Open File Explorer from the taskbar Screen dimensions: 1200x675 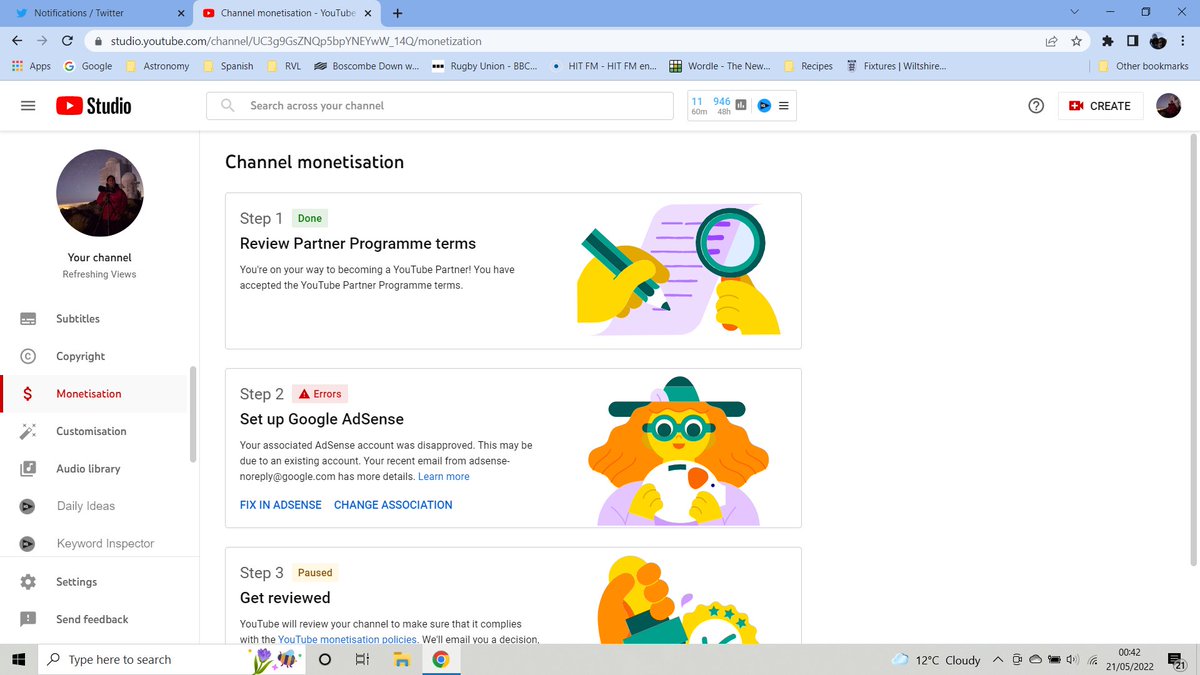coord(401,659)
